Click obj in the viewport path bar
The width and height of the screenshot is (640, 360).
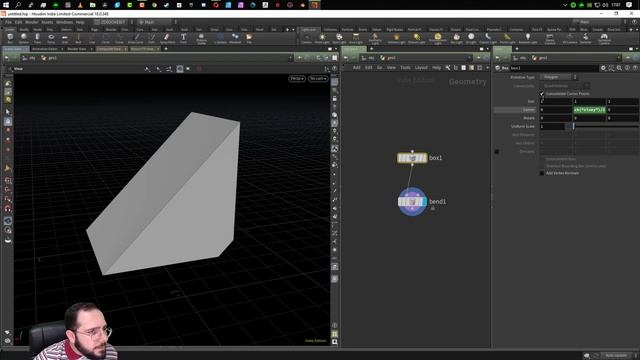coord(32,58)
